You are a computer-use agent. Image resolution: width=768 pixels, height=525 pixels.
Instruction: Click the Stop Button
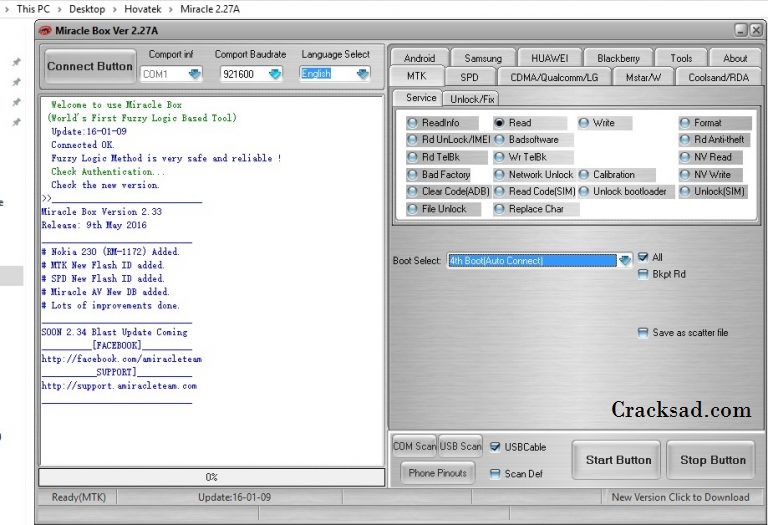[713, 460]
